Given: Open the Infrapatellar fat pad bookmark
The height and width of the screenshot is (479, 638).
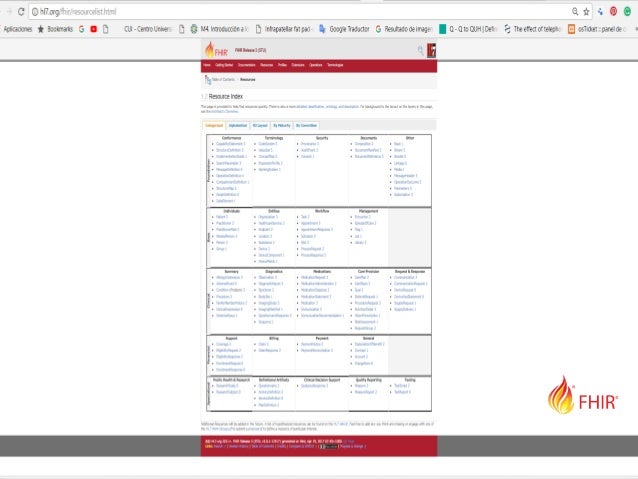Looking at the screenshot, I should pos(283,29).
